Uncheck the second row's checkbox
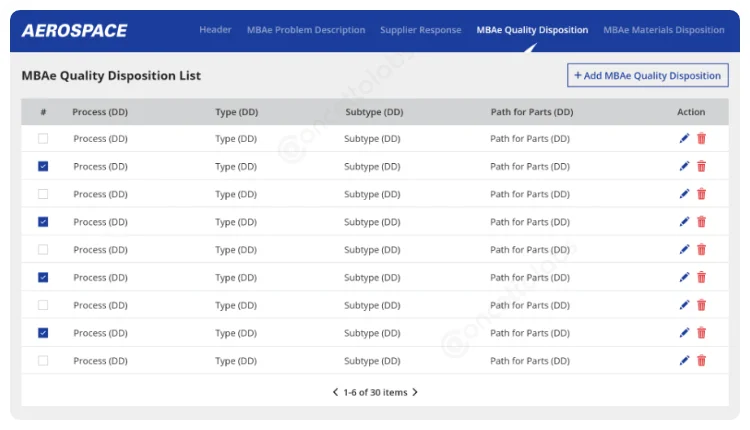 tap(43, 167)
